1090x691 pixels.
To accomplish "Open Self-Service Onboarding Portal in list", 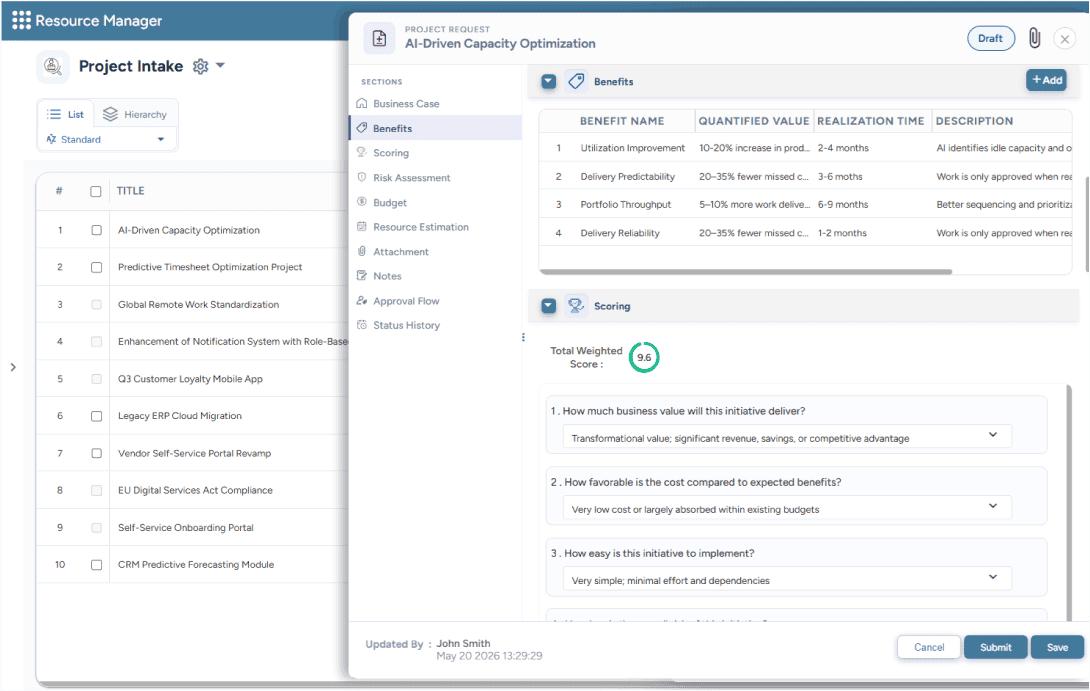I will pyautogui.click(x=186, y=528).
